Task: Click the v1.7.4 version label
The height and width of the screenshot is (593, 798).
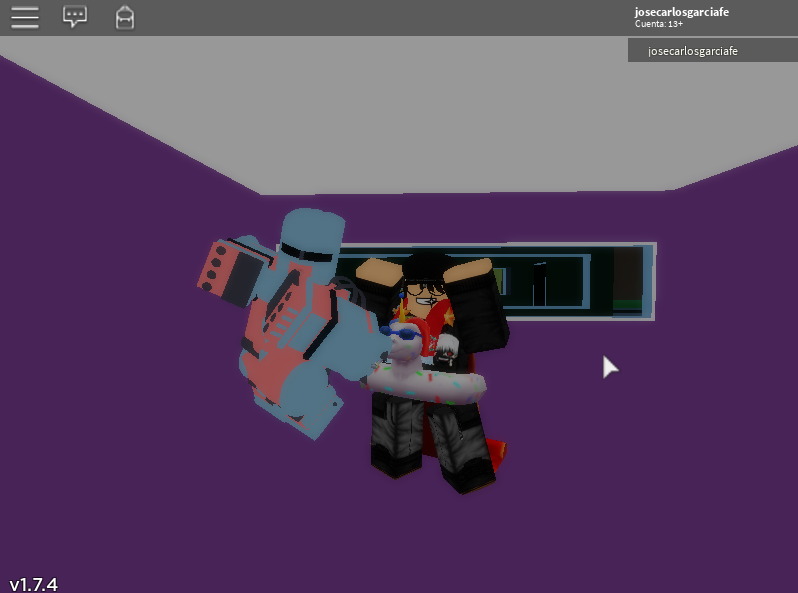Action: pyautogui.click(x=34, y=583)
